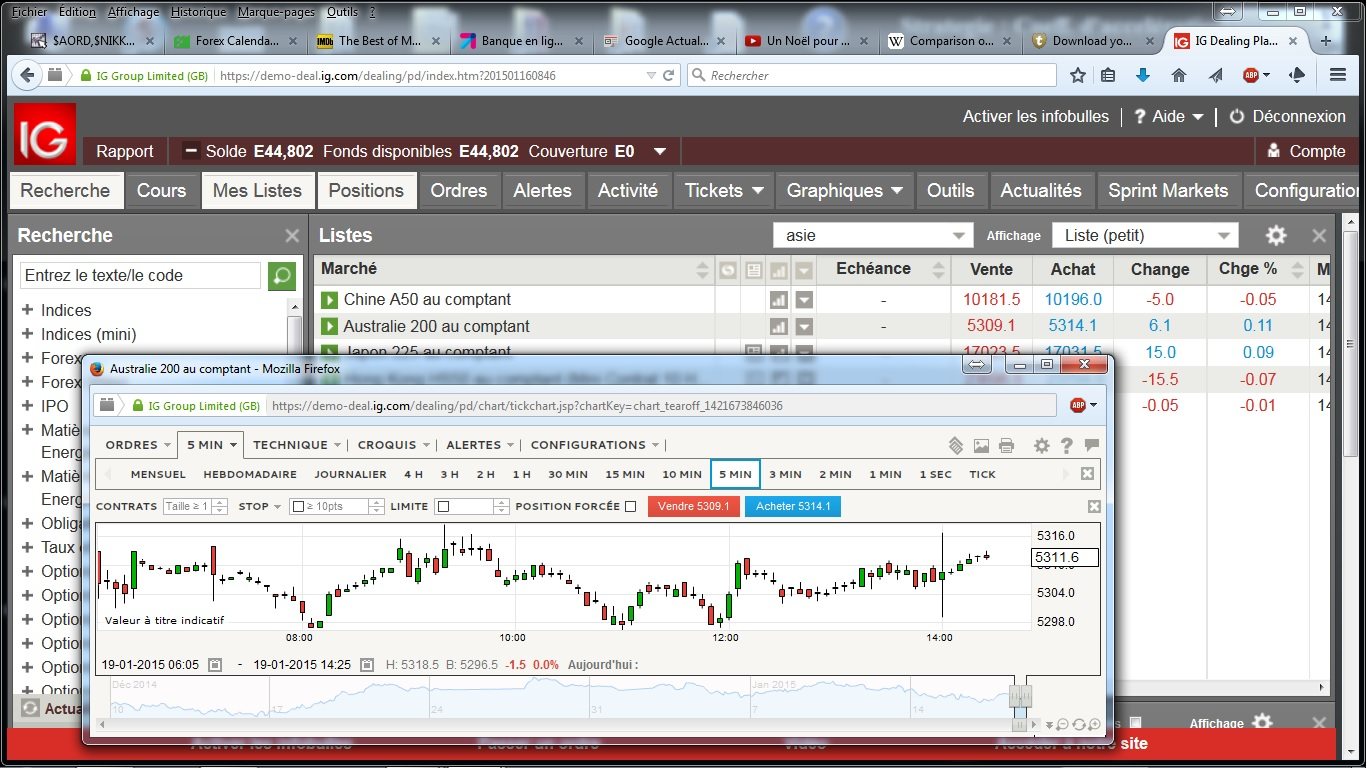This screenshot has height=768, width=1367.
Task: Click the IG logo in the header
Action: coord(45,133)
